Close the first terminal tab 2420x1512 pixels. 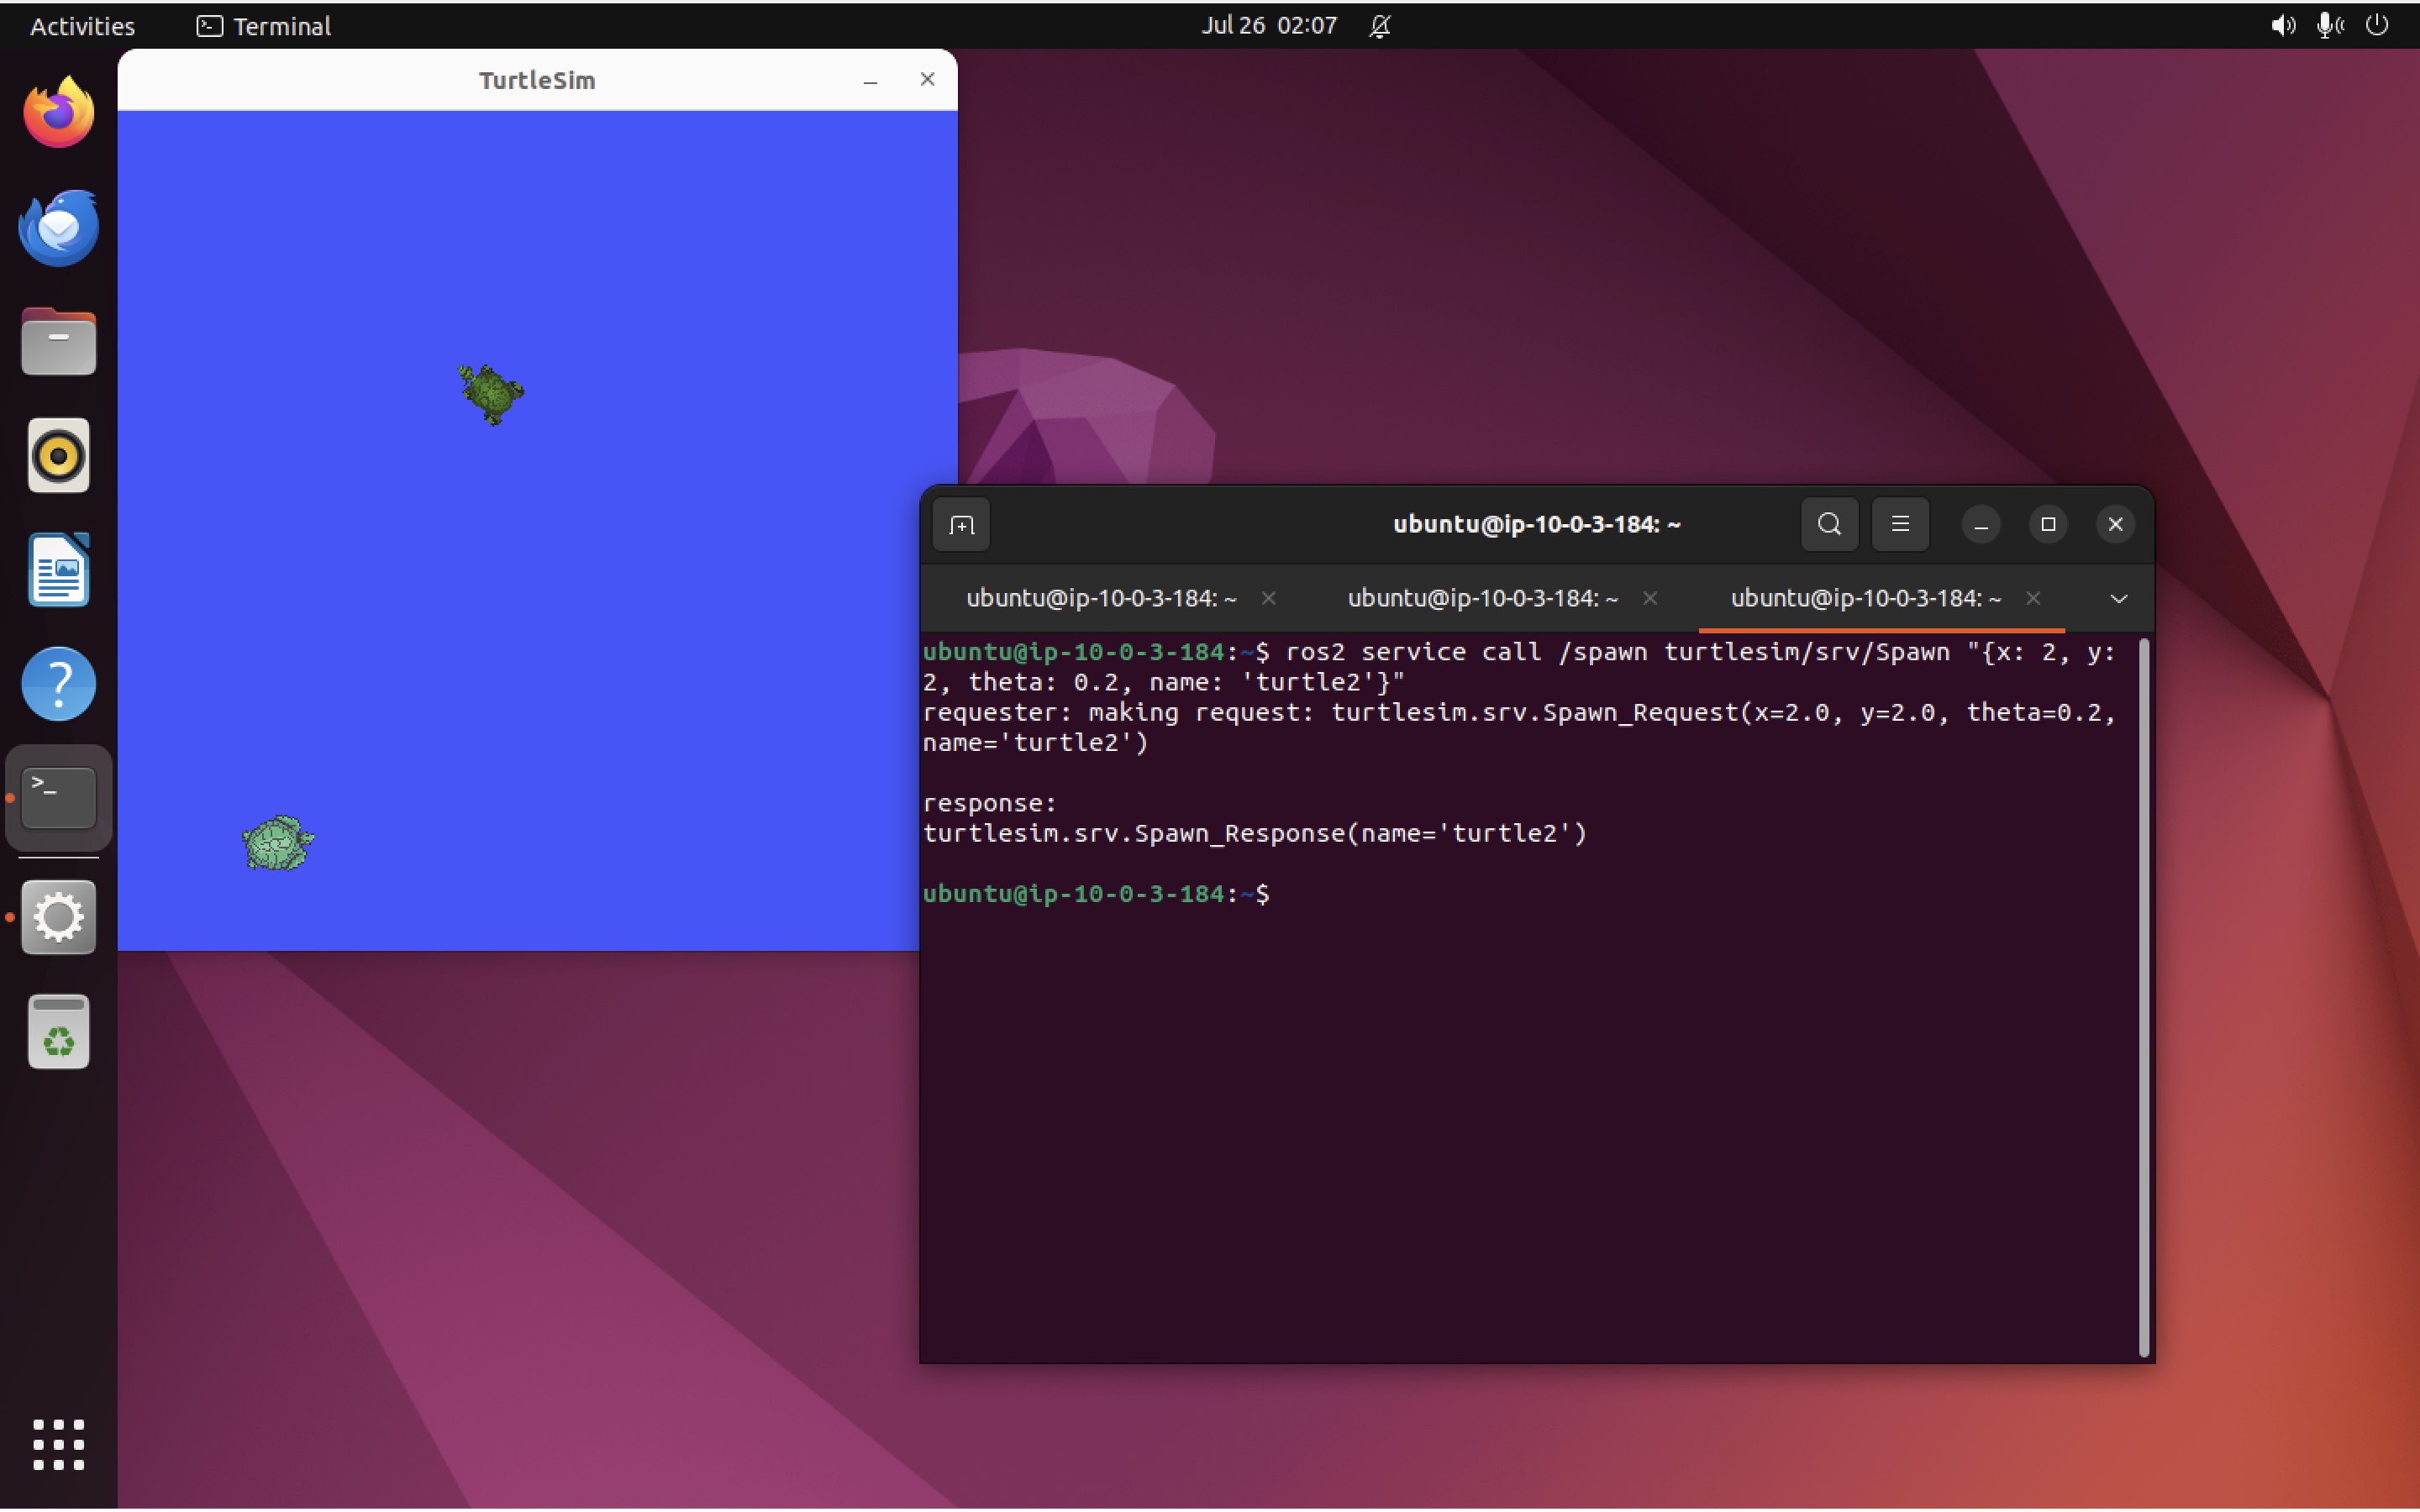click(x=1268, y=599)
